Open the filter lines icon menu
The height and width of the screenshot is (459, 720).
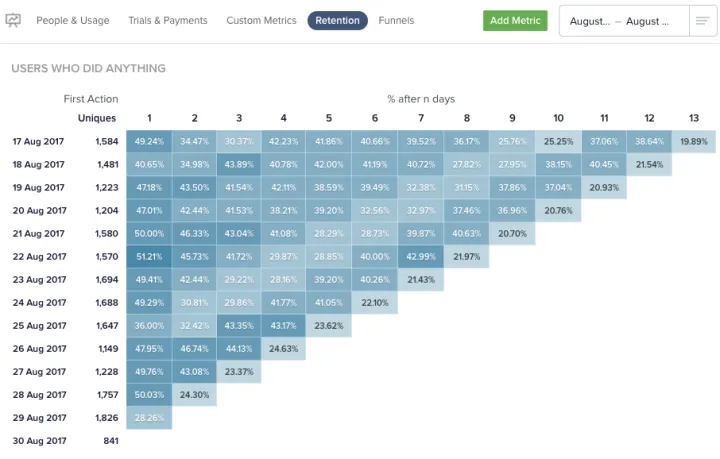coord(701,21)
